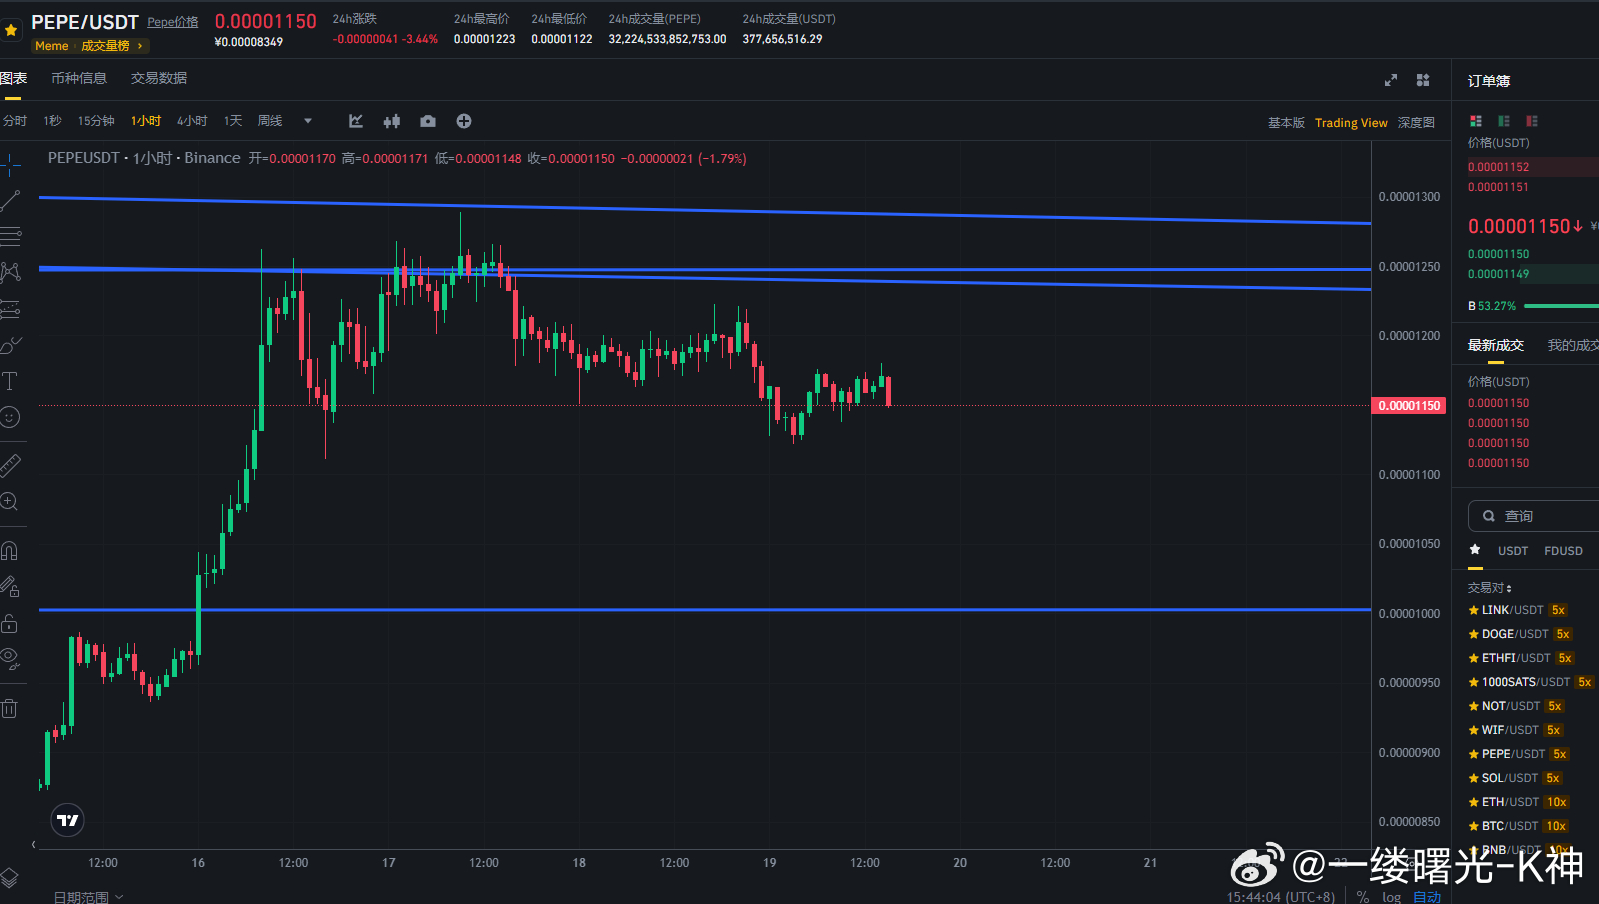Select the text annotation tool

coord(10,381)
